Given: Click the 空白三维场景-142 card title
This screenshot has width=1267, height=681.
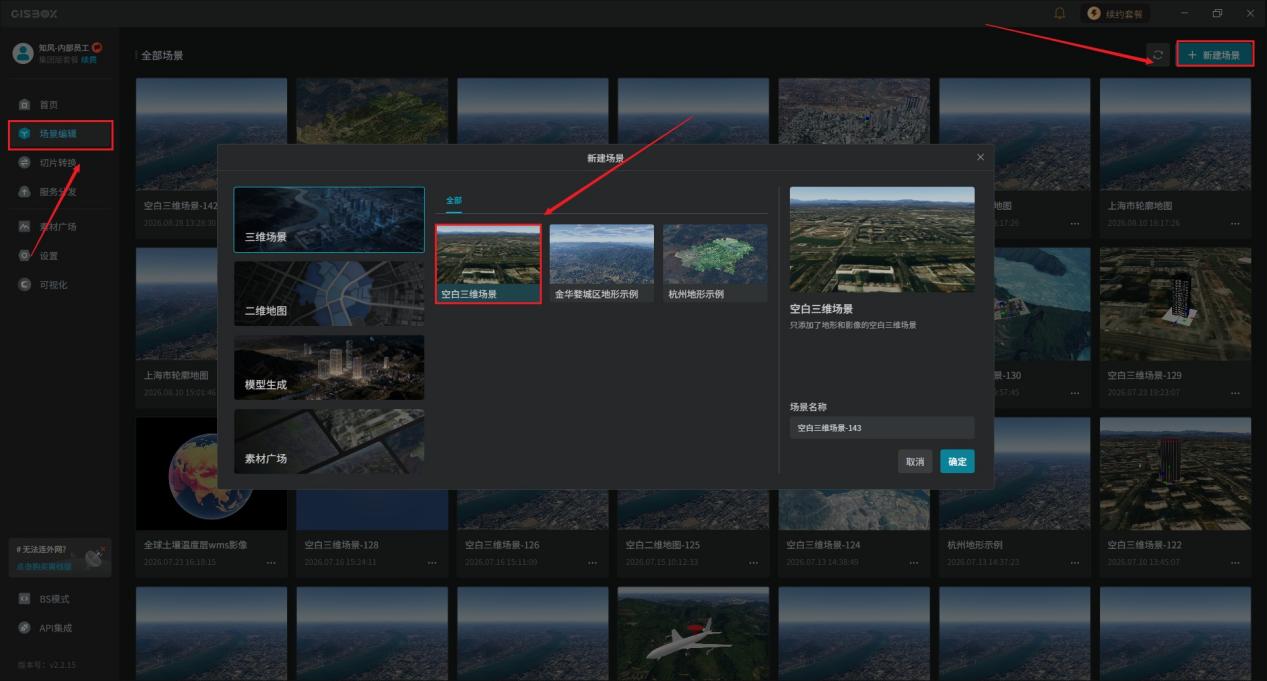Looking at the screenshot, I should click(180, 206).
